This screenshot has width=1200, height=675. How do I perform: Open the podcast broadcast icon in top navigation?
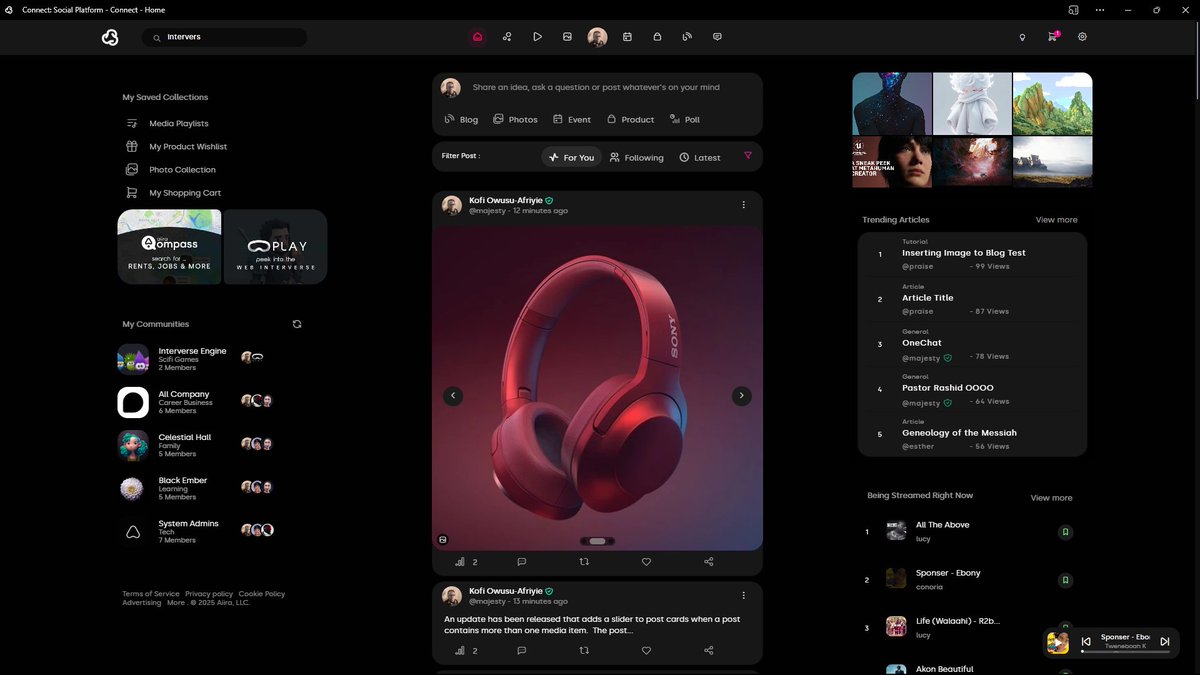(687, 37)
